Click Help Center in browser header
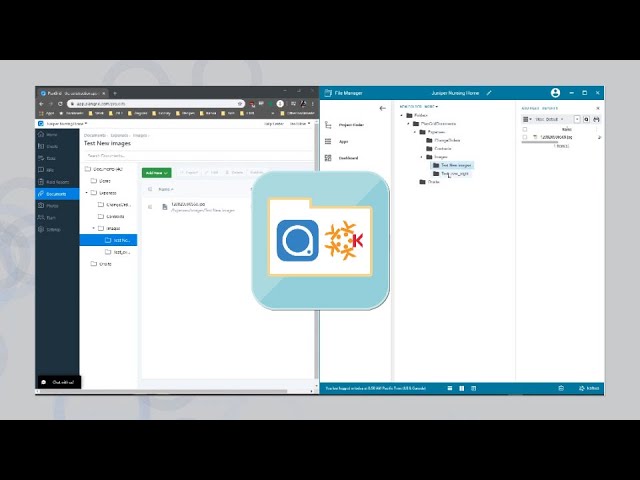 point(274,123)
